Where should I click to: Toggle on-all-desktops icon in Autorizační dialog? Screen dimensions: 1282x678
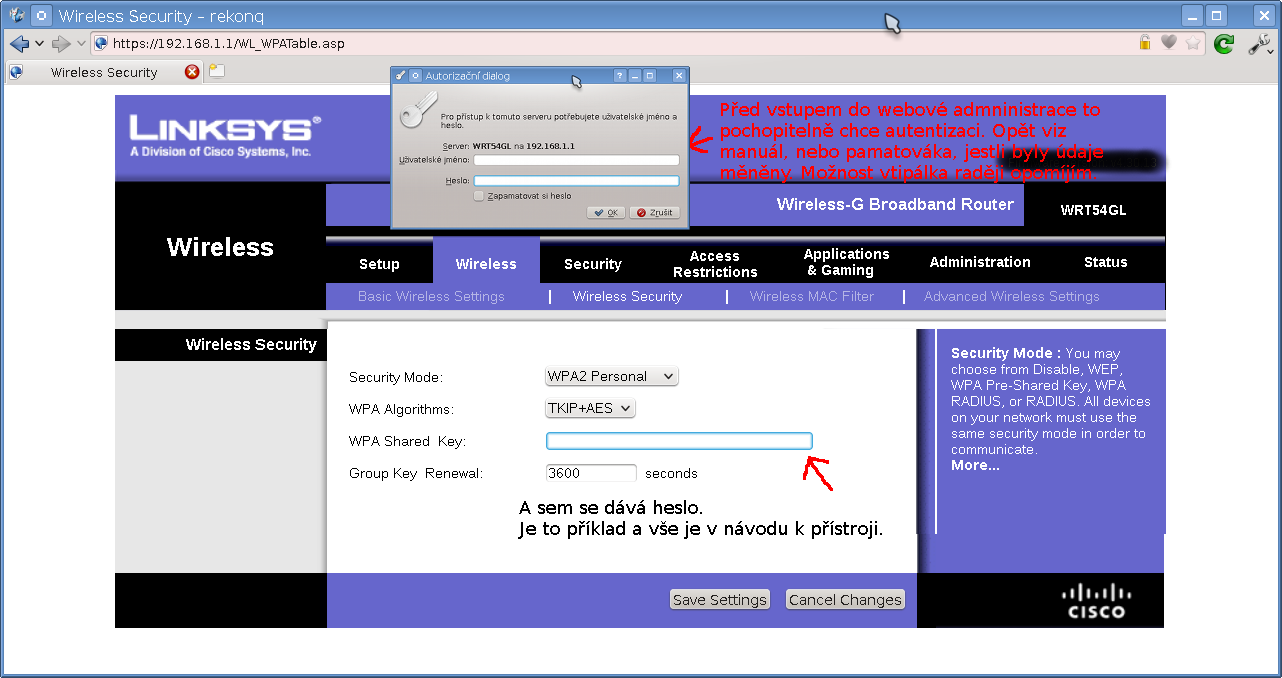(416, 75)
